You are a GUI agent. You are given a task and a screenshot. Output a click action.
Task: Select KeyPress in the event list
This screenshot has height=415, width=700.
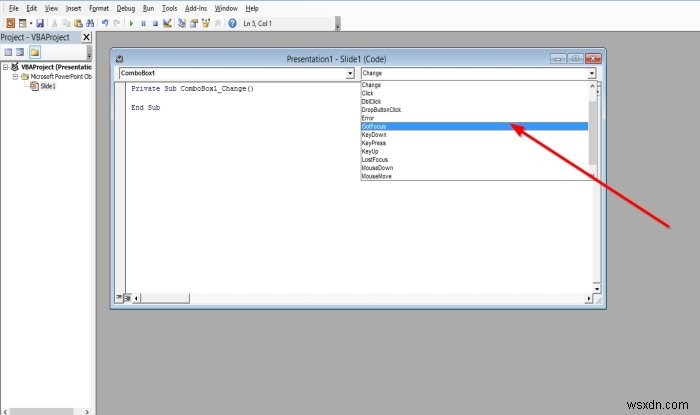[475, 143]
